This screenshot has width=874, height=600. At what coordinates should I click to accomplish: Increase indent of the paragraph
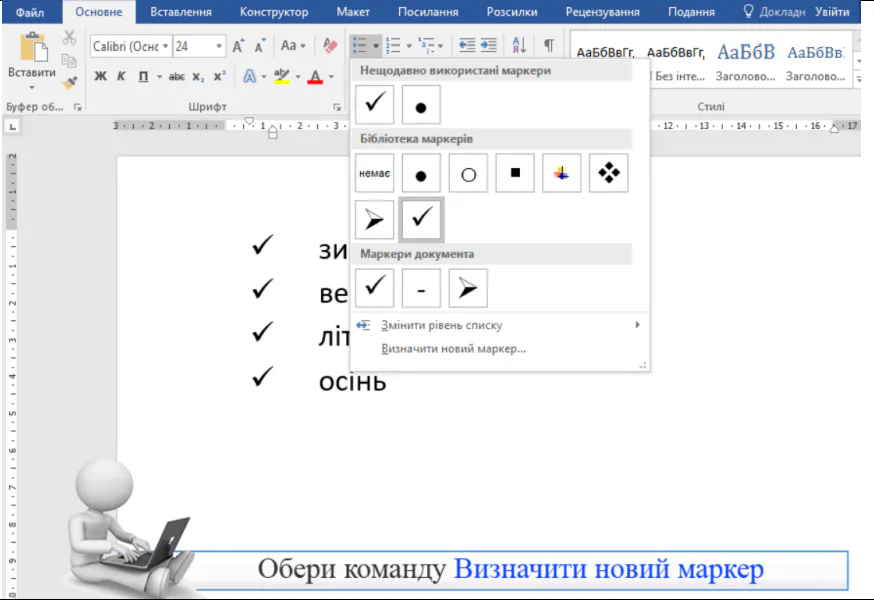pos(488,46)
